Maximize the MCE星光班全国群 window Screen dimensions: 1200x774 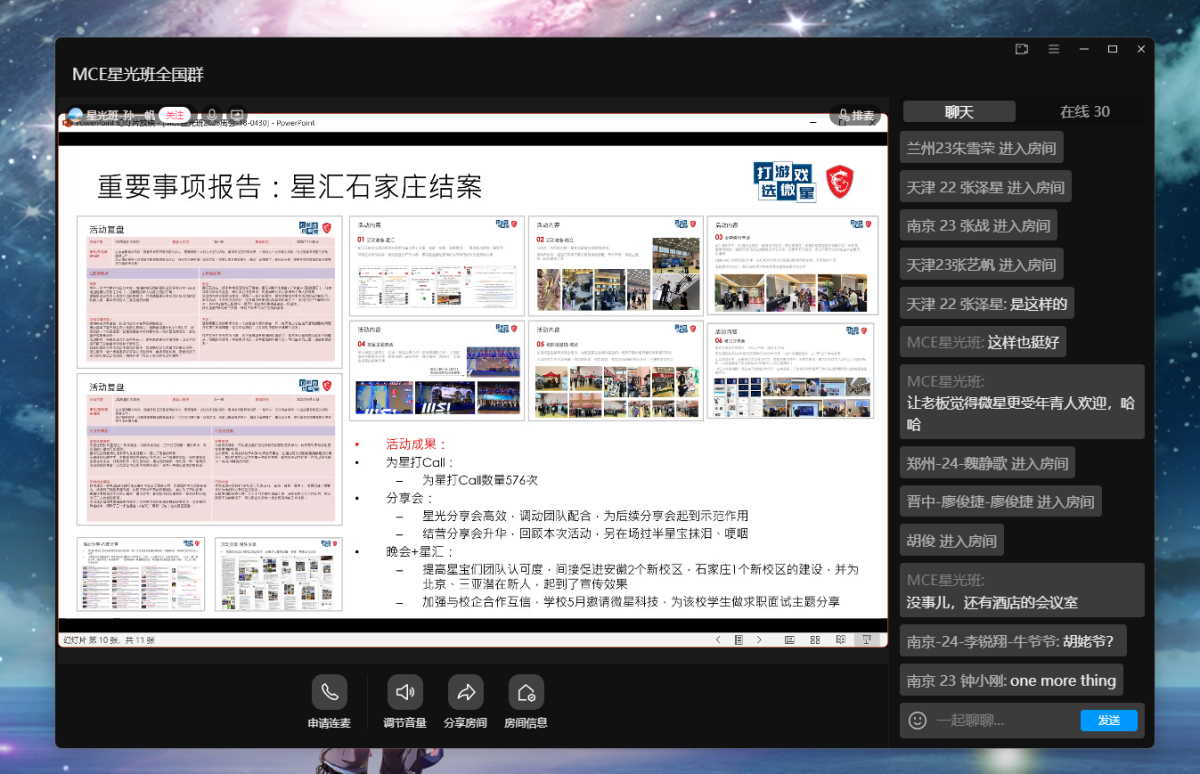(x=1112, y=49)
